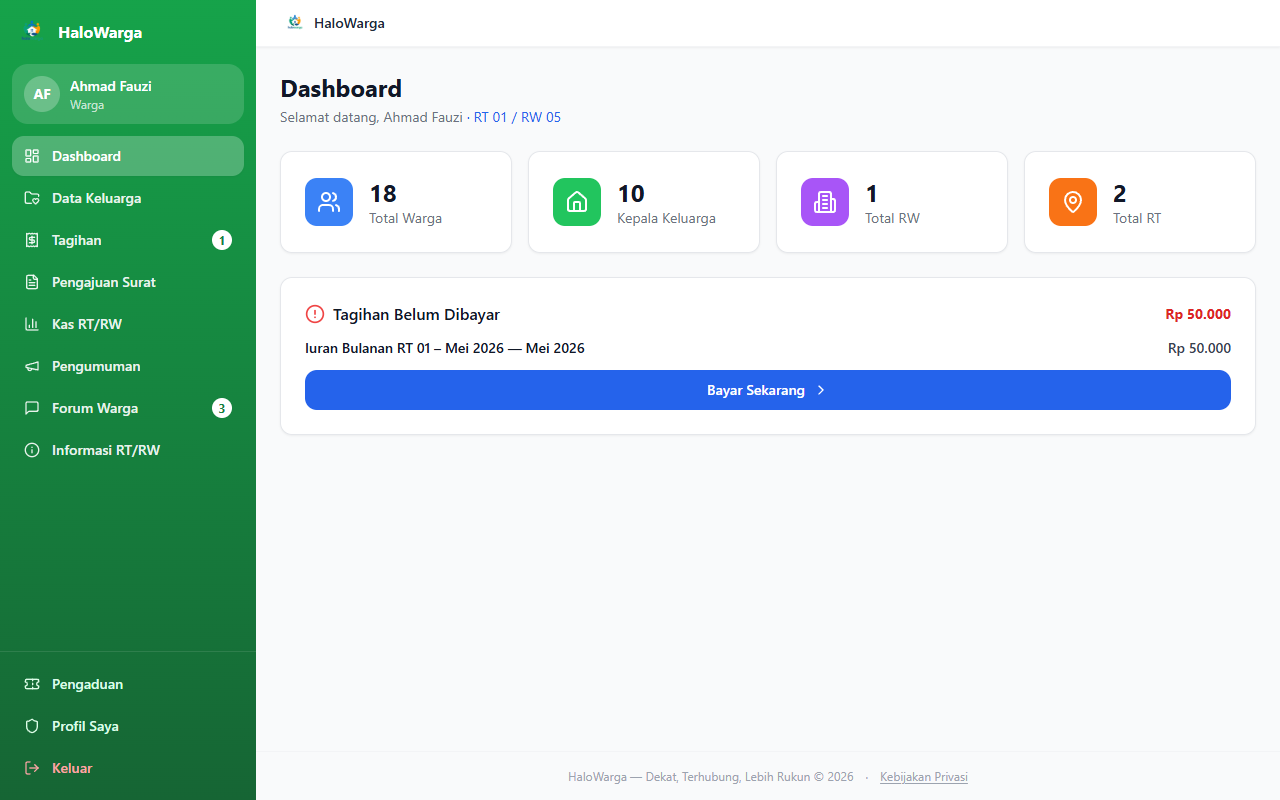Screen dimensions: 1280x800
Task: Click the blue Total Warga people icon
Action: (329, 202)
